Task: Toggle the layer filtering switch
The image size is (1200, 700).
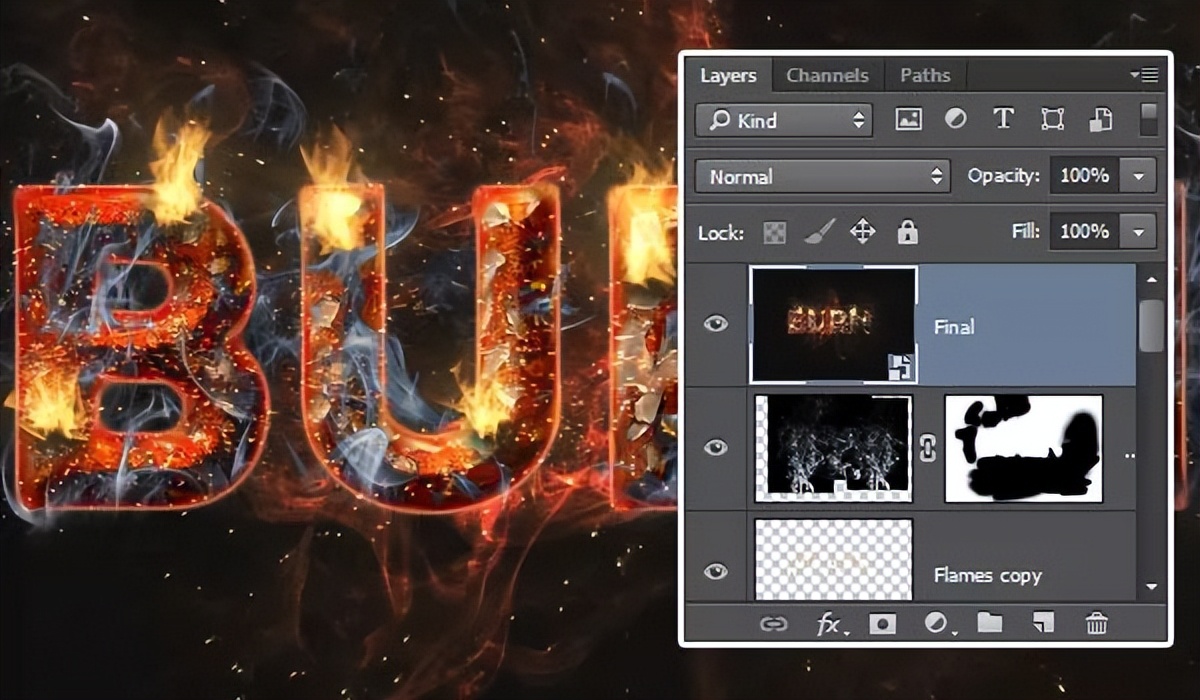Action: pyautogui.click(x=1149, y=119)
